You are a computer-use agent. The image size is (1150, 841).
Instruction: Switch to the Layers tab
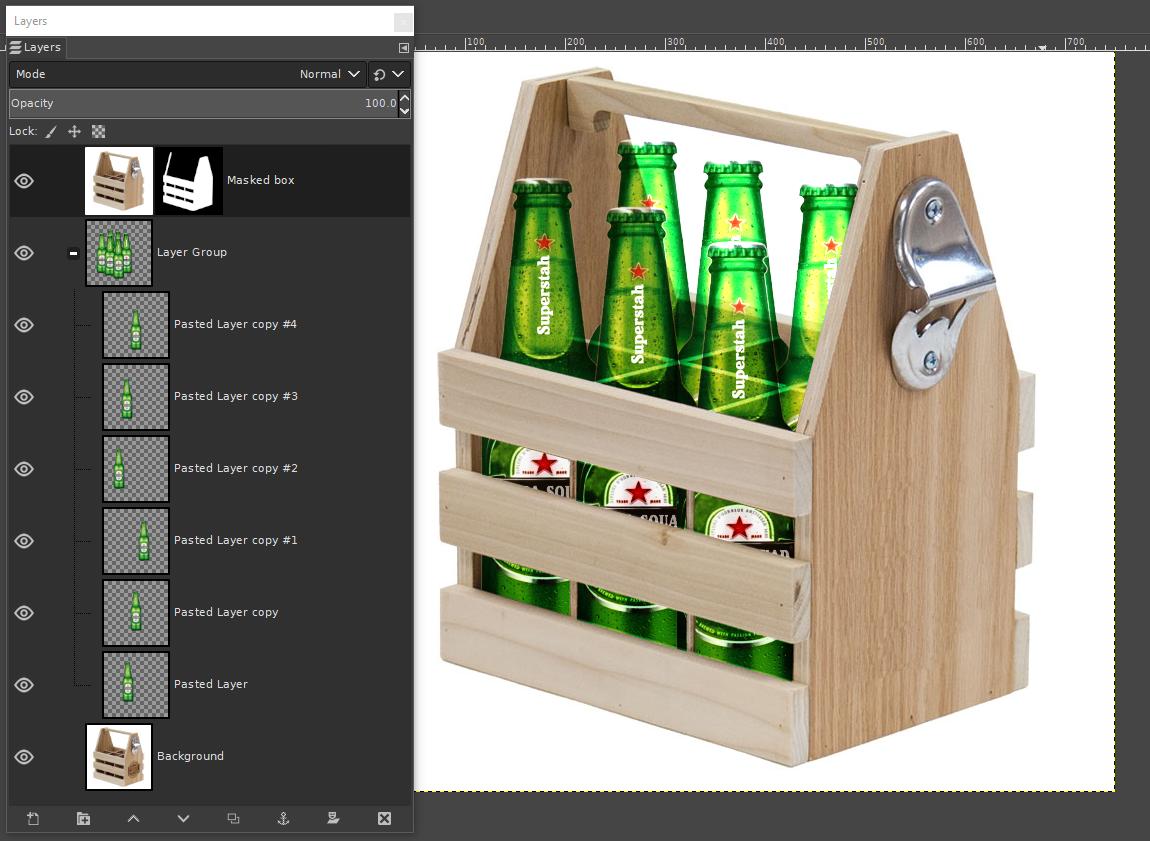click(35, 48)
